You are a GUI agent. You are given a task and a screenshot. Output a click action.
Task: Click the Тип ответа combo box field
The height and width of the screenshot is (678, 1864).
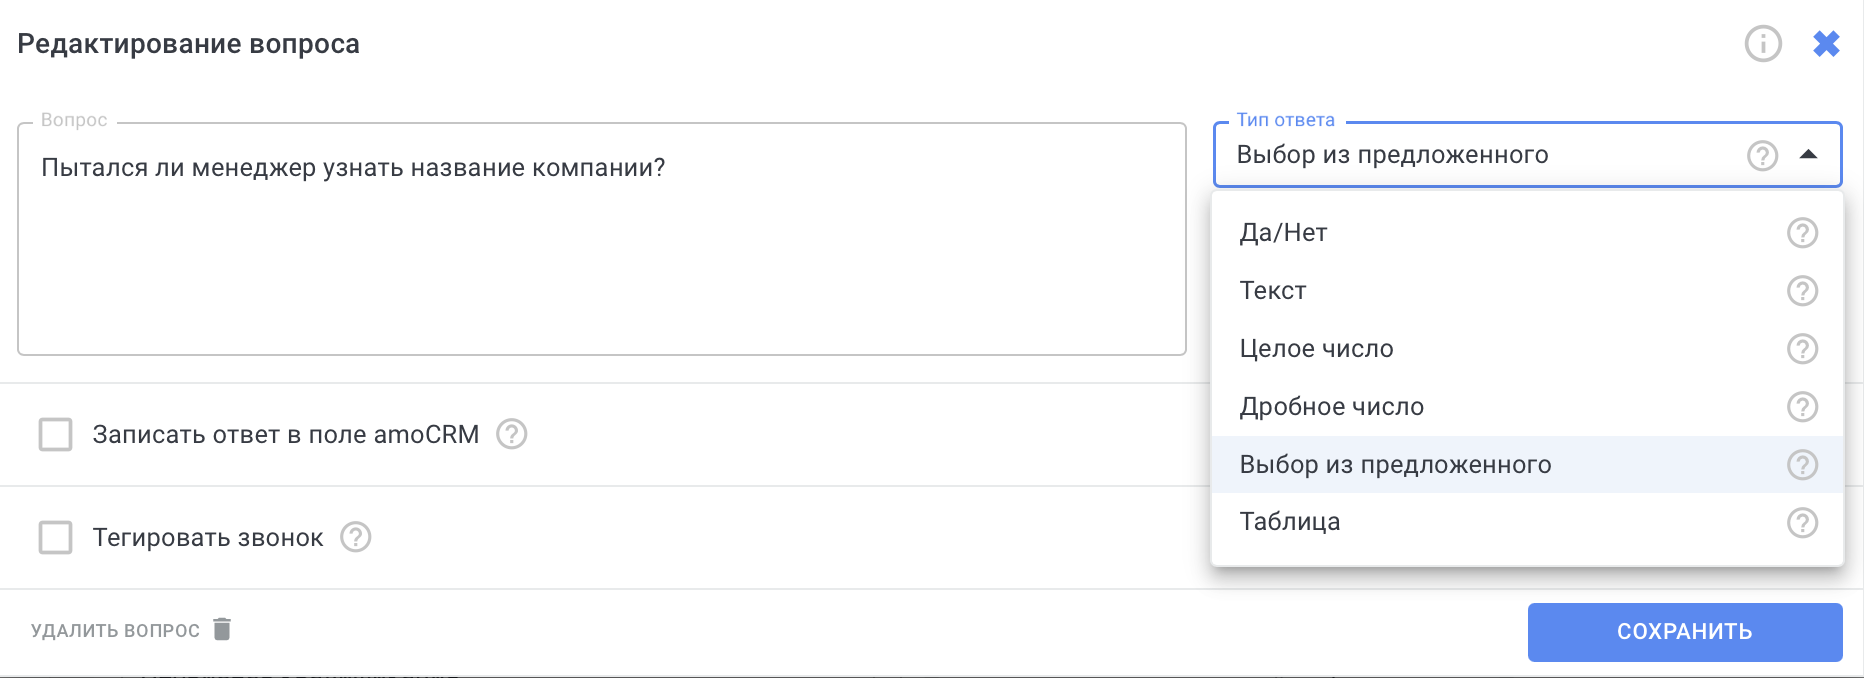click(x=1480, y=155)
